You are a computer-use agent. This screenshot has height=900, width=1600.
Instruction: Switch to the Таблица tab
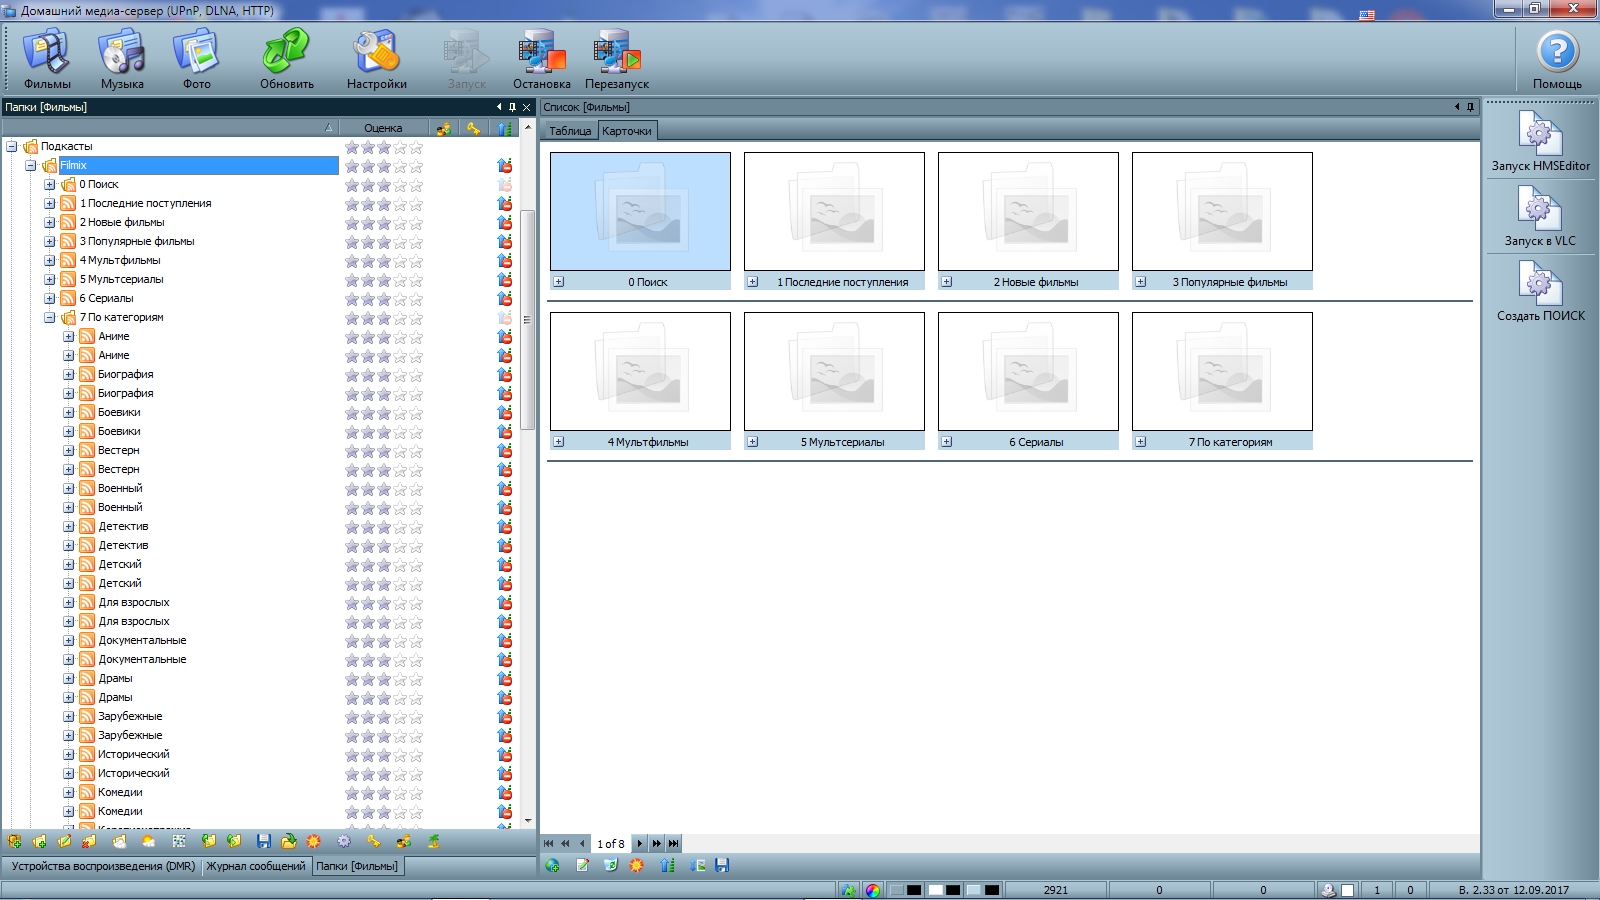tap(570, 131)
